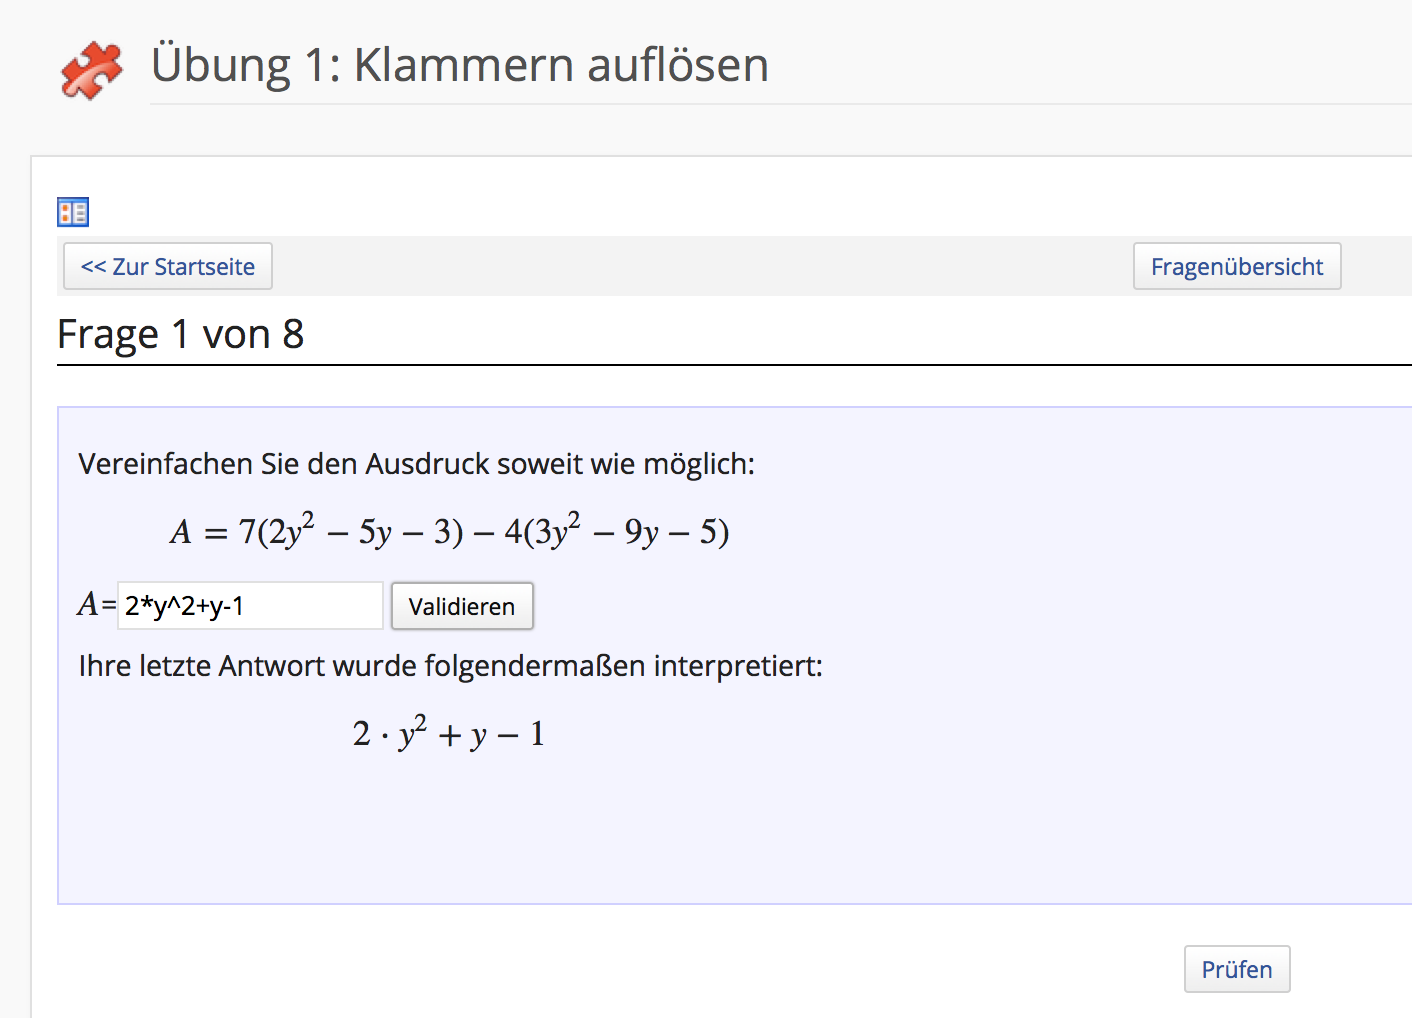The width and height of the screenshot is (1412, 1018).
Task: Click the Ihre letzte Antwort interpretation text
Action: [450, 666]
